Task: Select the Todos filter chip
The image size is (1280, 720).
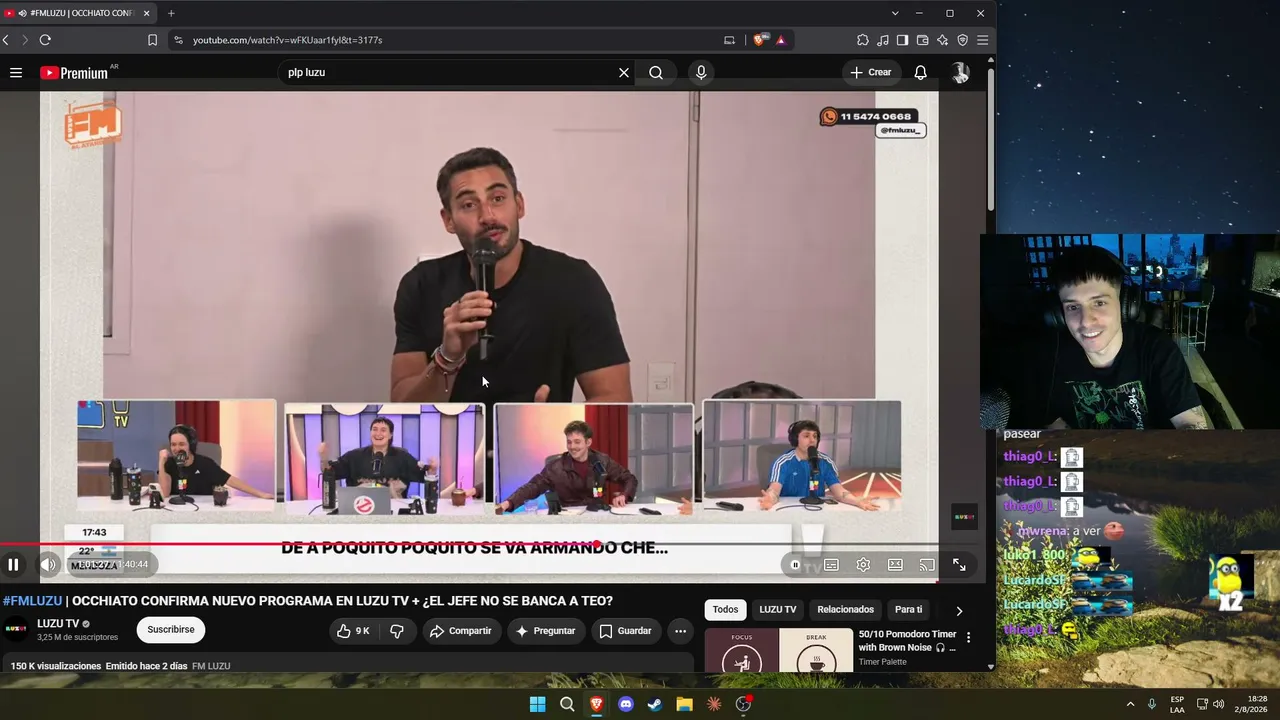Action: tap(725, 610)
